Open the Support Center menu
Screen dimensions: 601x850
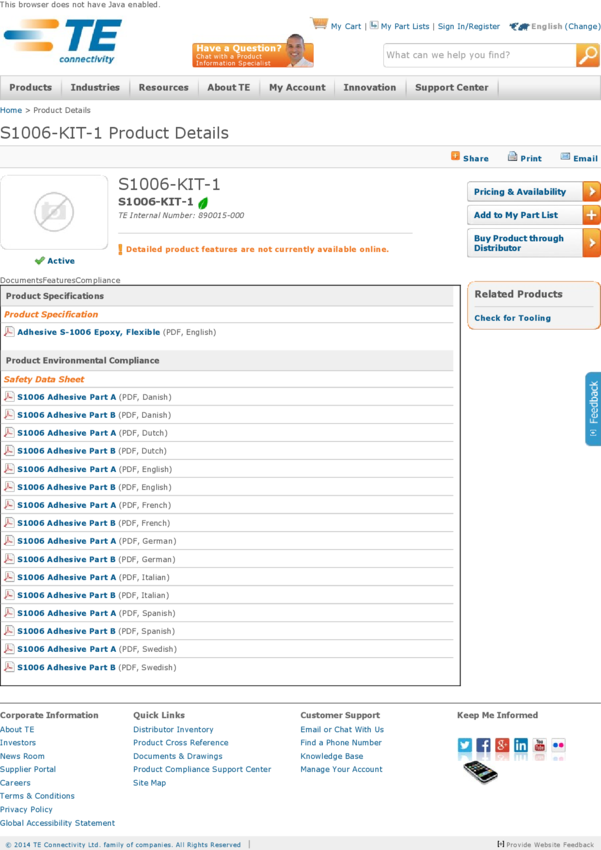tap(451, 87)
